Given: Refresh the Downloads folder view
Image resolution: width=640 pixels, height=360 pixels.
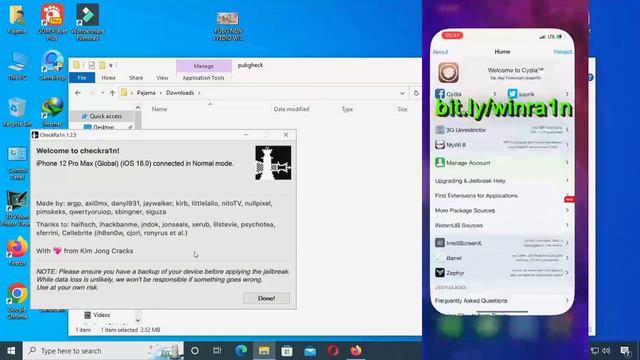Looking at the screenshot, I should tap(416, 93).
